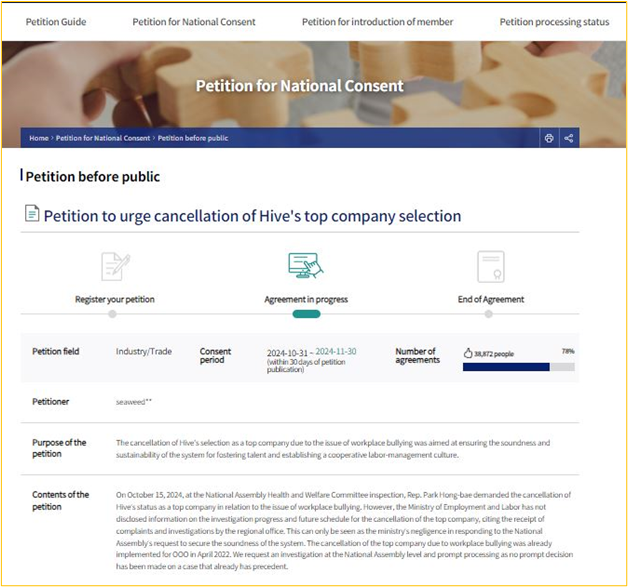Click the petition title heading
Image resolution: width=628 pixels, height=587 pixels.
point(252,216)
